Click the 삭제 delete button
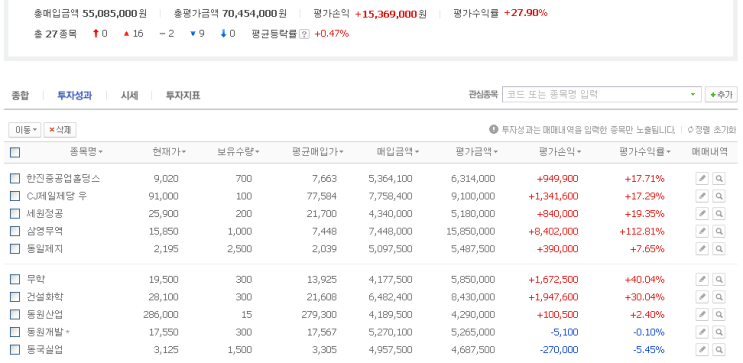Image resolution: width=743 pixels, height=363 pixels. pos(60,130)
